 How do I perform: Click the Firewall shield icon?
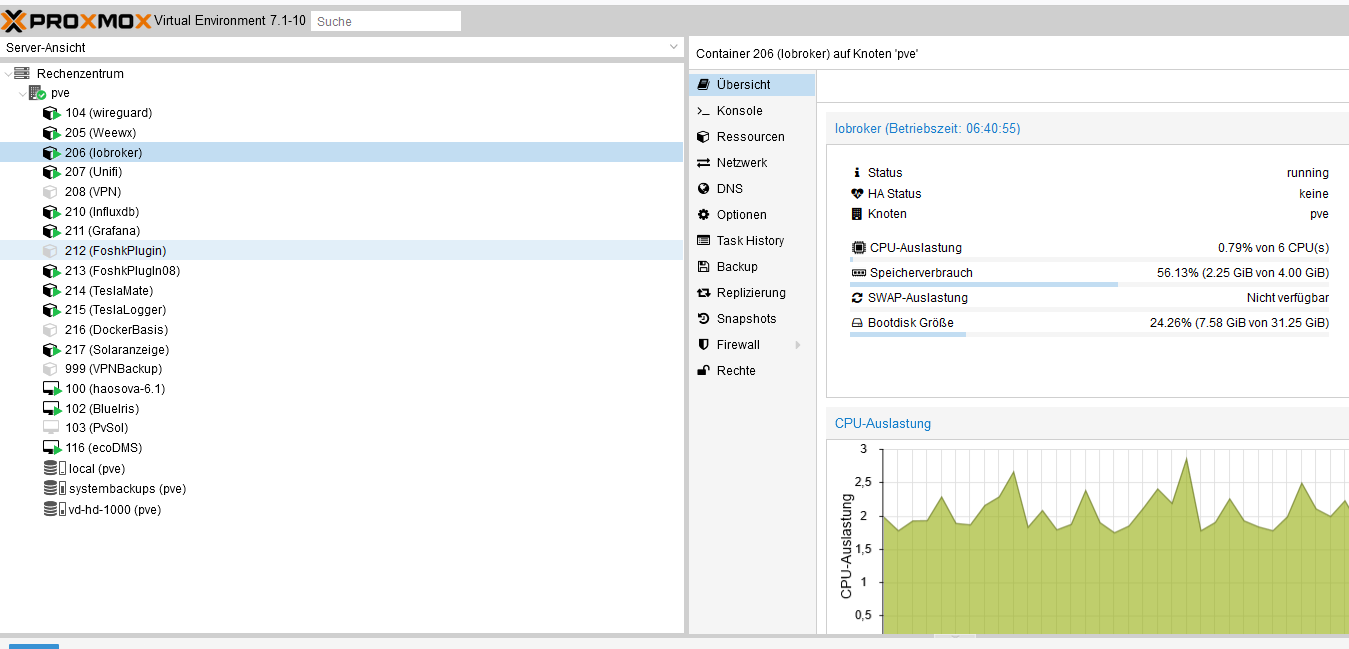pos(703,345)
